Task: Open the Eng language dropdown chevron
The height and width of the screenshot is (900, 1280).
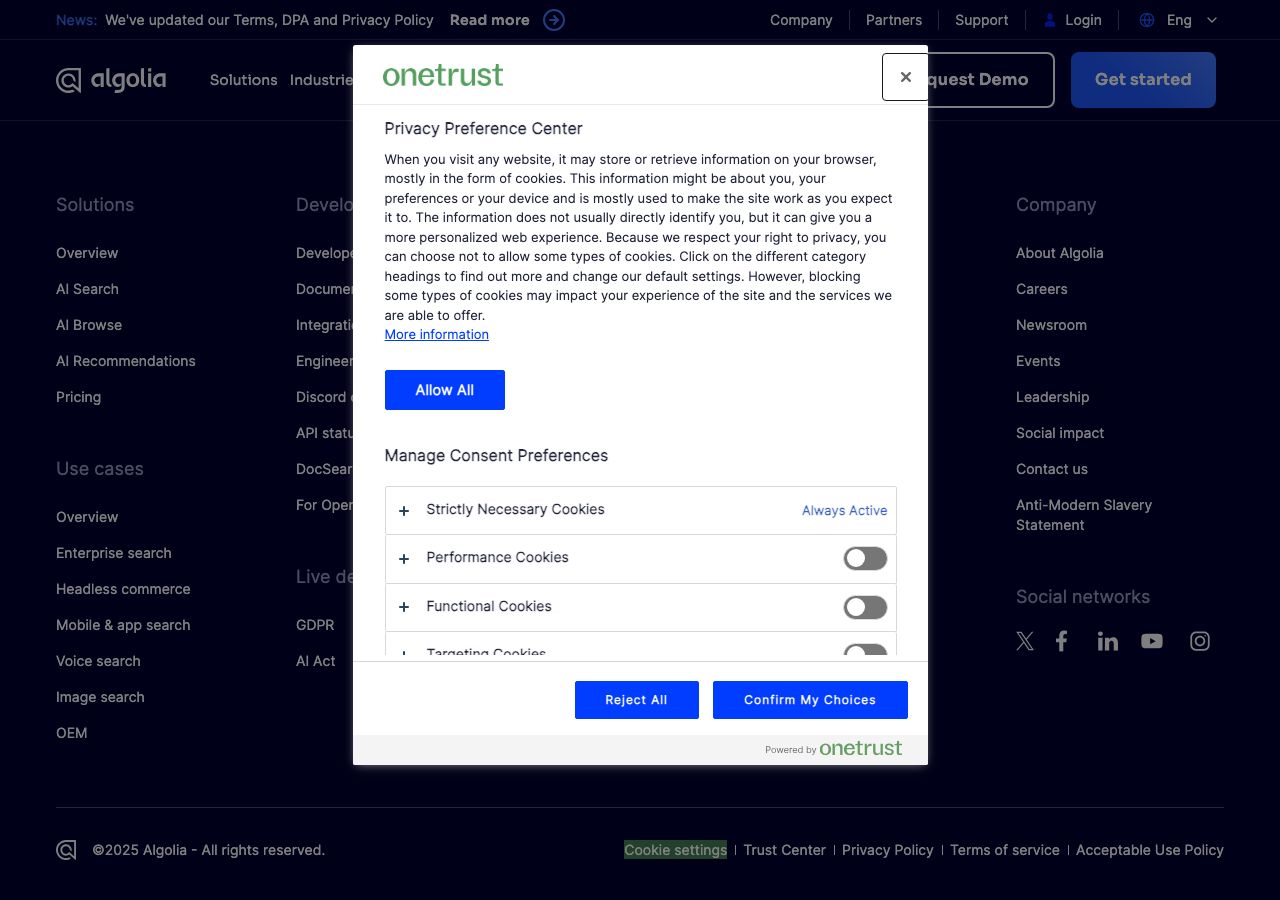Action: point(1212,20)
